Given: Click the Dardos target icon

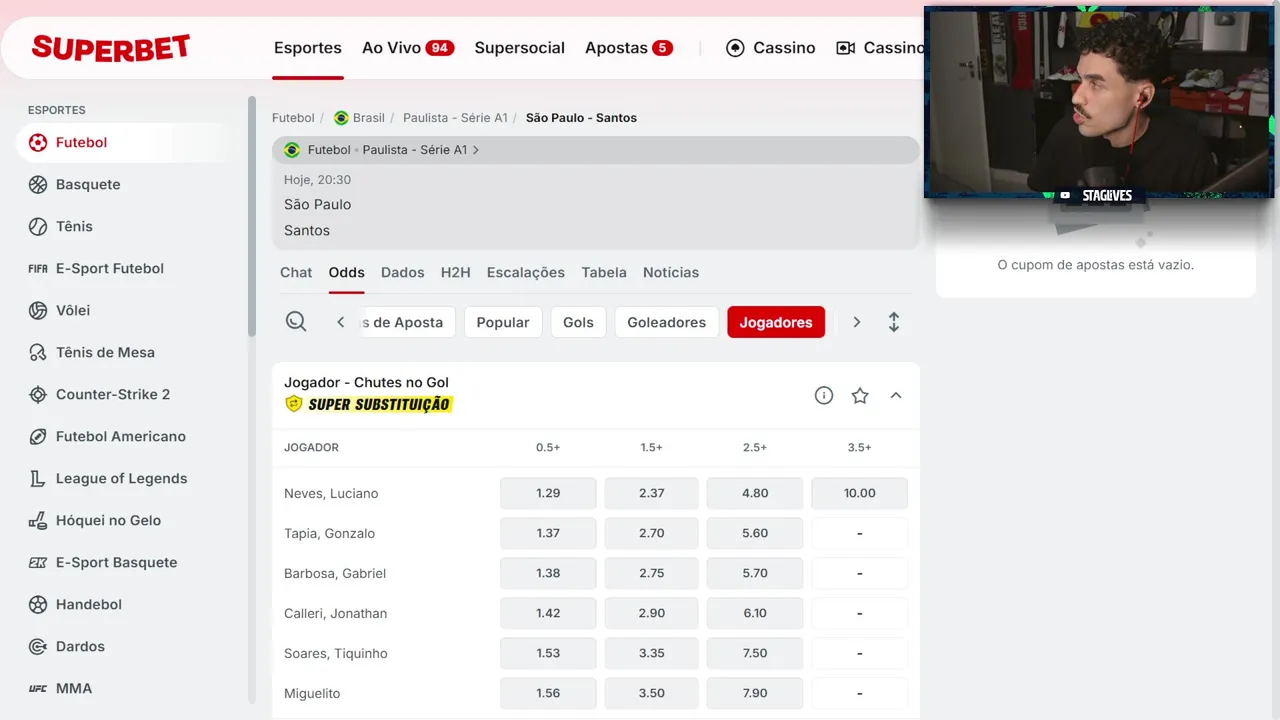Looking at the screenshot, I should [38, 647].
